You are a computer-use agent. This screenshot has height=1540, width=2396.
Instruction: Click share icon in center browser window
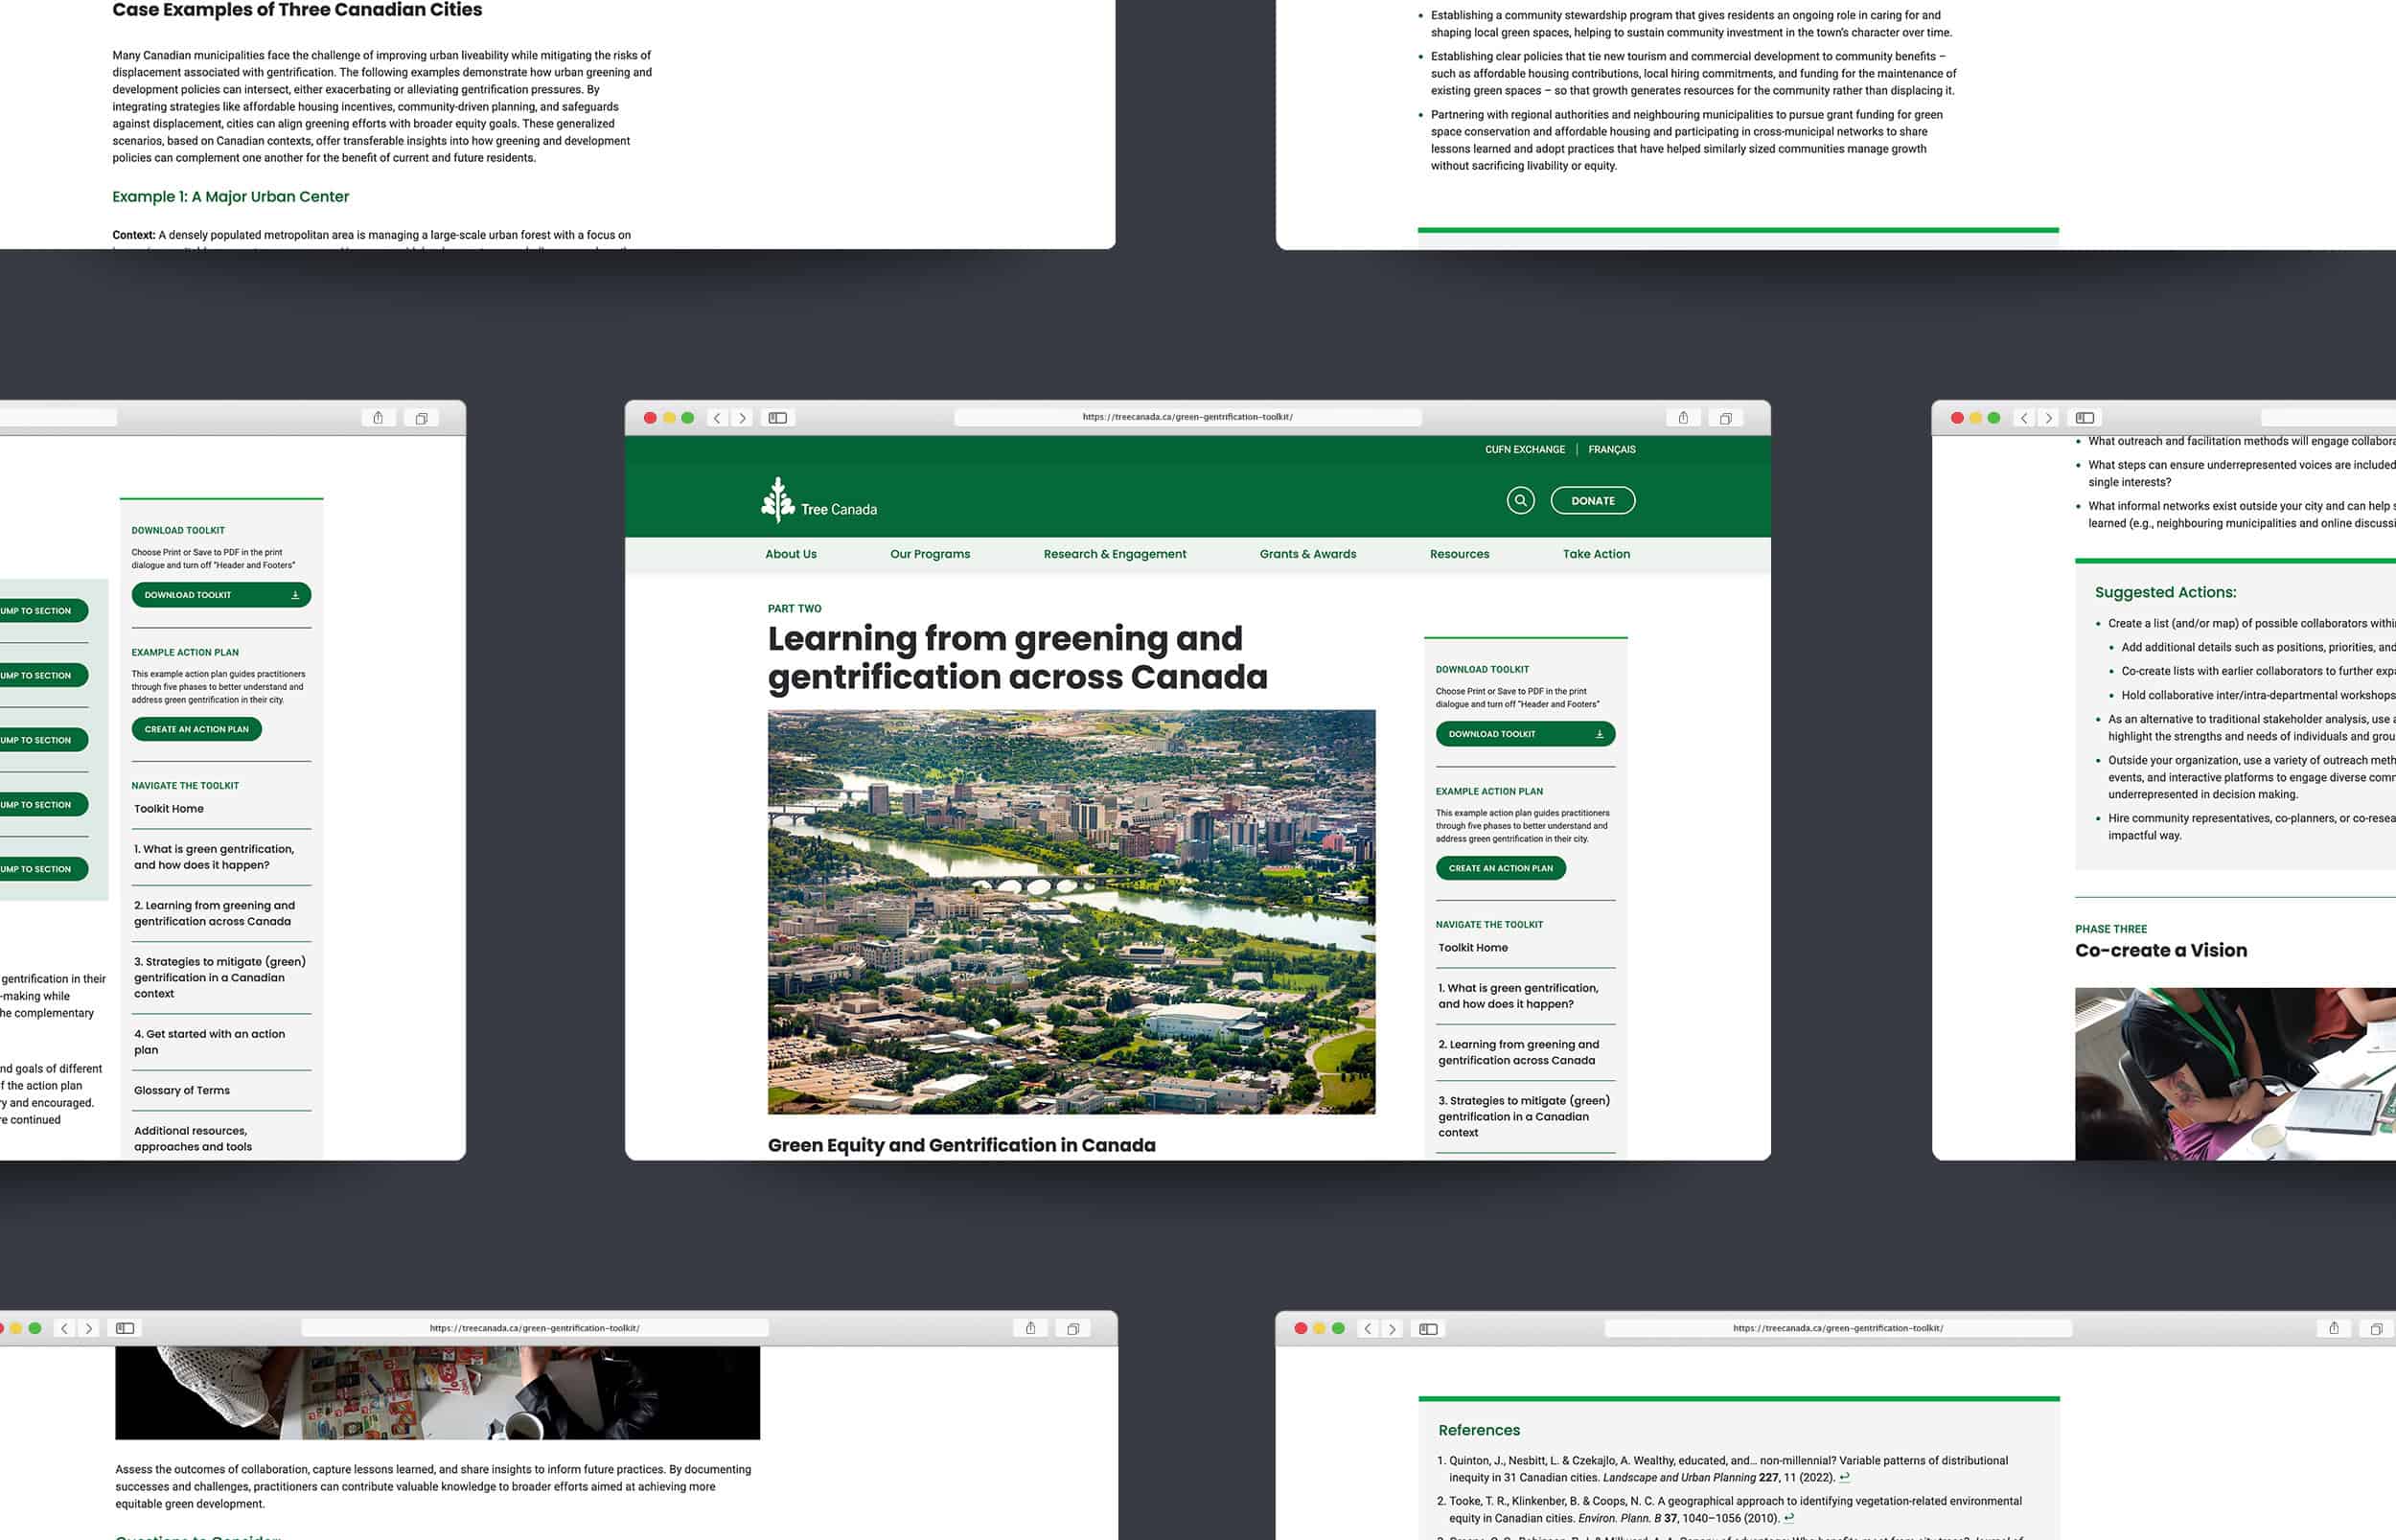pos(1683,418)
